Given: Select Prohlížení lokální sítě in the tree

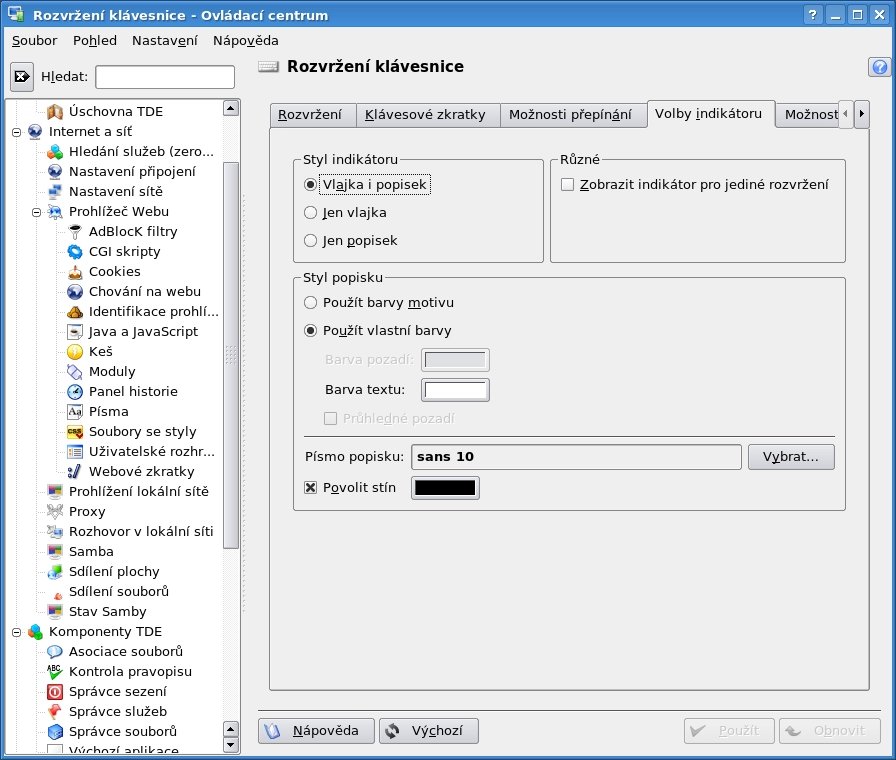Looking at the screenshot, I should click(139, 491).
